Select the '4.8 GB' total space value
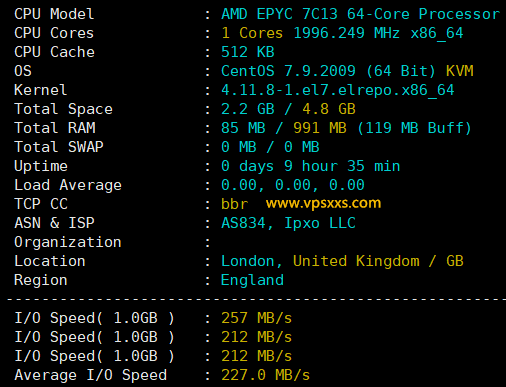 coord(329,109)
